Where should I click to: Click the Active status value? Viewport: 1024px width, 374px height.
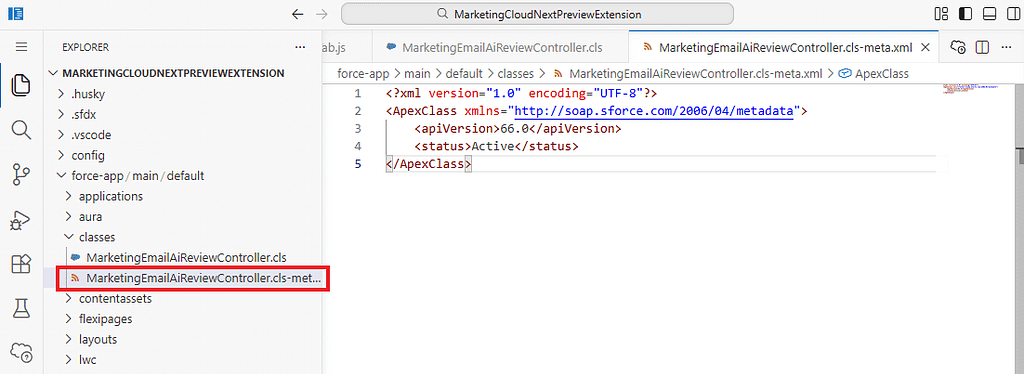tap(493, 146)
